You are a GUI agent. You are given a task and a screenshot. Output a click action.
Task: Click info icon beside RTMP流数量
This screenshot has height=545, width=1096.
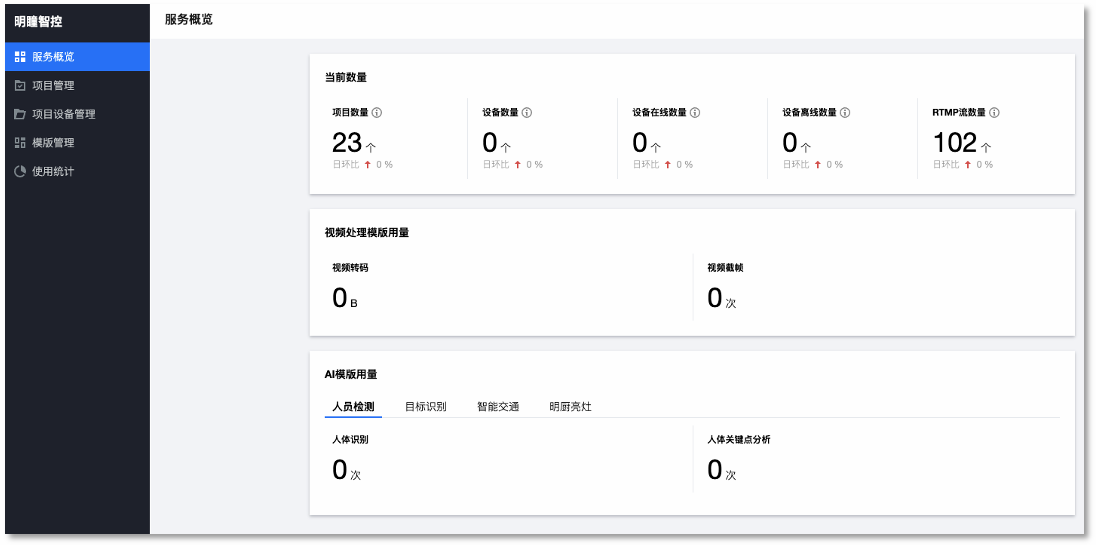click(995, 113)
